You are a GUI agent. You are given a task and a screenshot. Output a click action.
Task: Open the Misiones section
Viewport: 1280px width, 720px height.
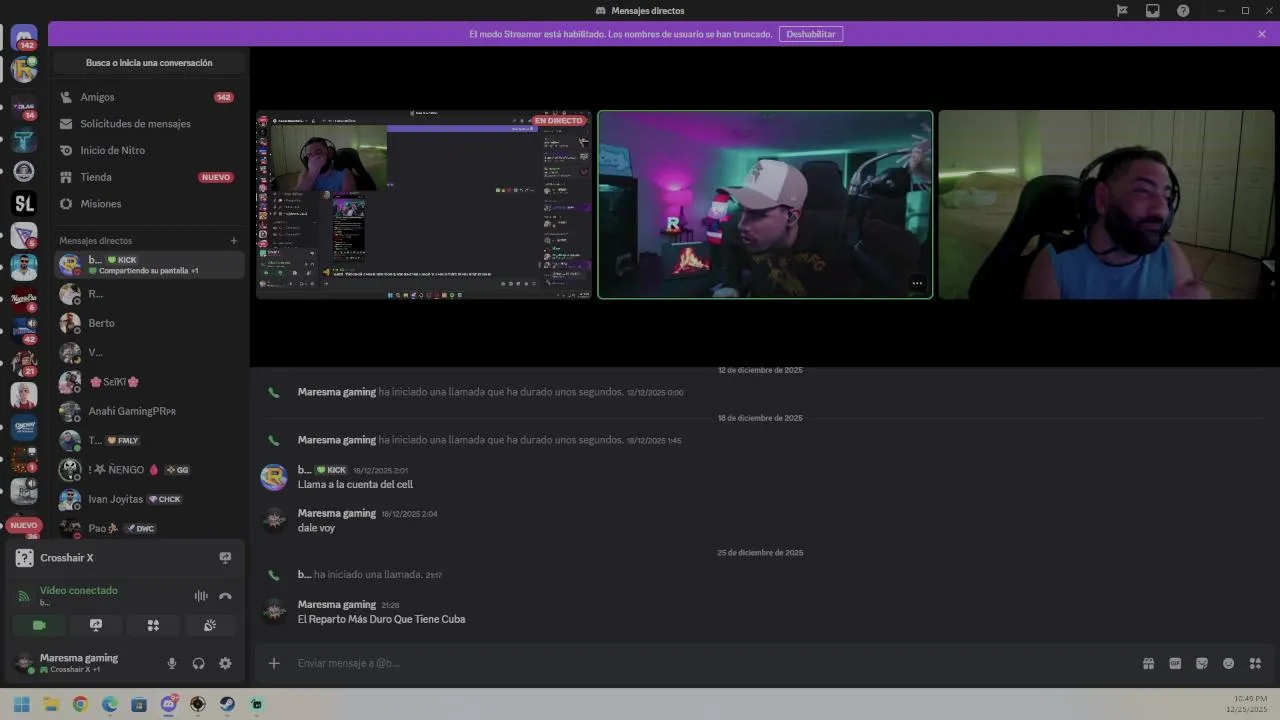click(x=149, y=204)
